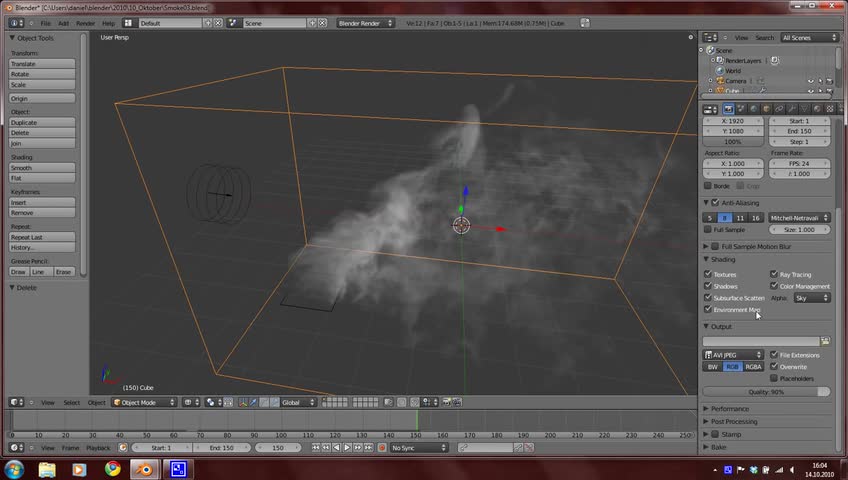Toggle the Textures checkbox

pyautogui.click(x=708, y=274)
